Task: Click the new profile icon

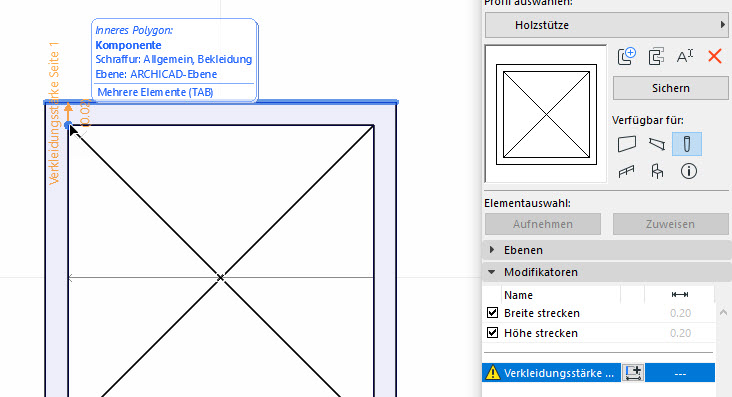Action: tap(626, 57)
